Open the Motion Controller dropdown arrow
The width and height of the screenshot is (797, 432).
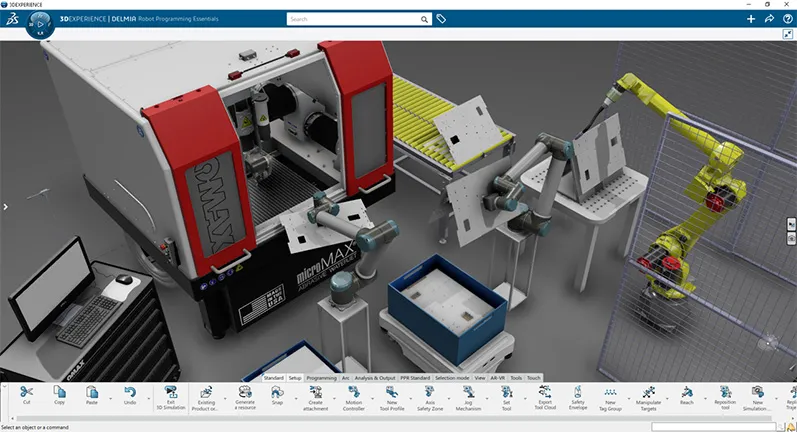(x=373, y=398)
